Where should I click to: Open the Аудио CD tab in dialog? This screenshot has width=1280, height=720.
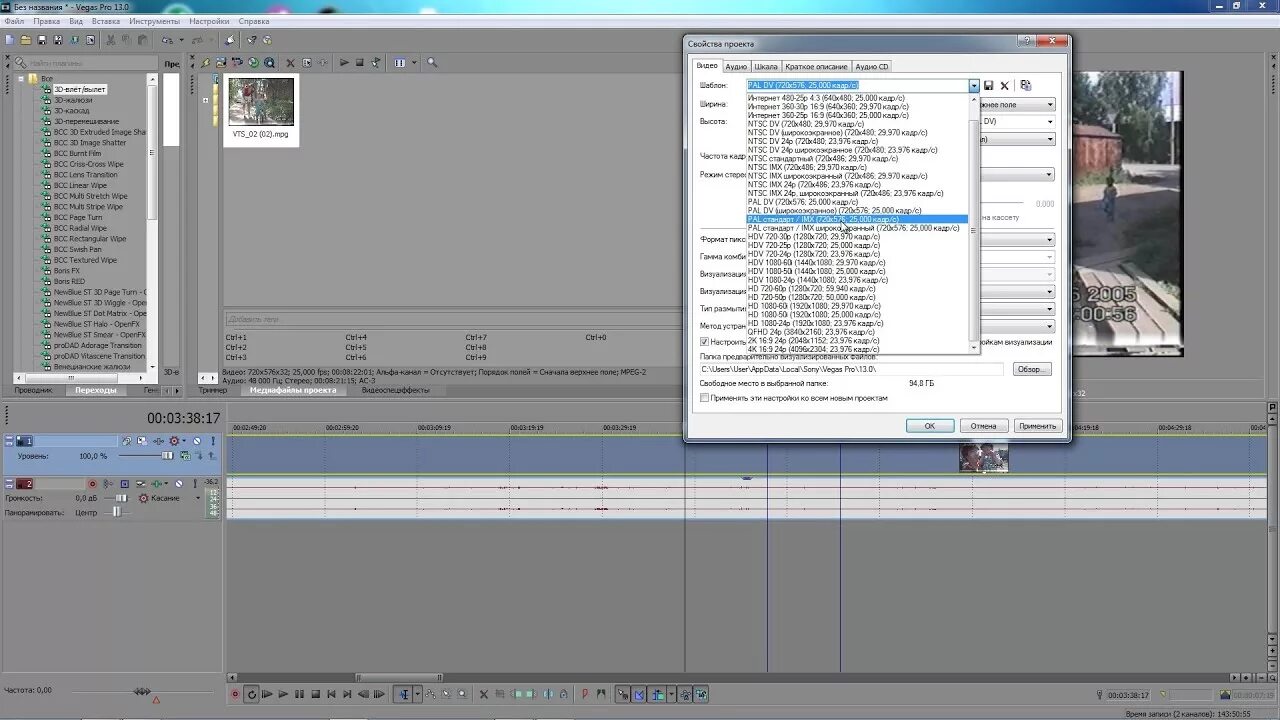[x=872, y=67]
